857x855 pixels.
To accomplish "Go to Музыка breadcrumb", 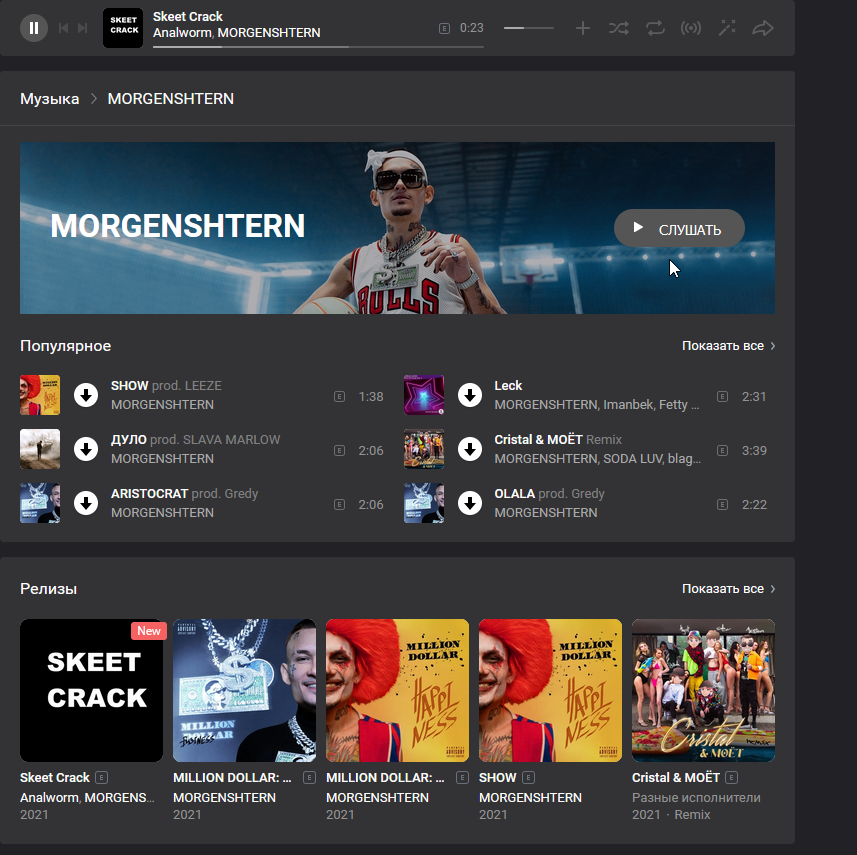I will (x=50, y=99).
